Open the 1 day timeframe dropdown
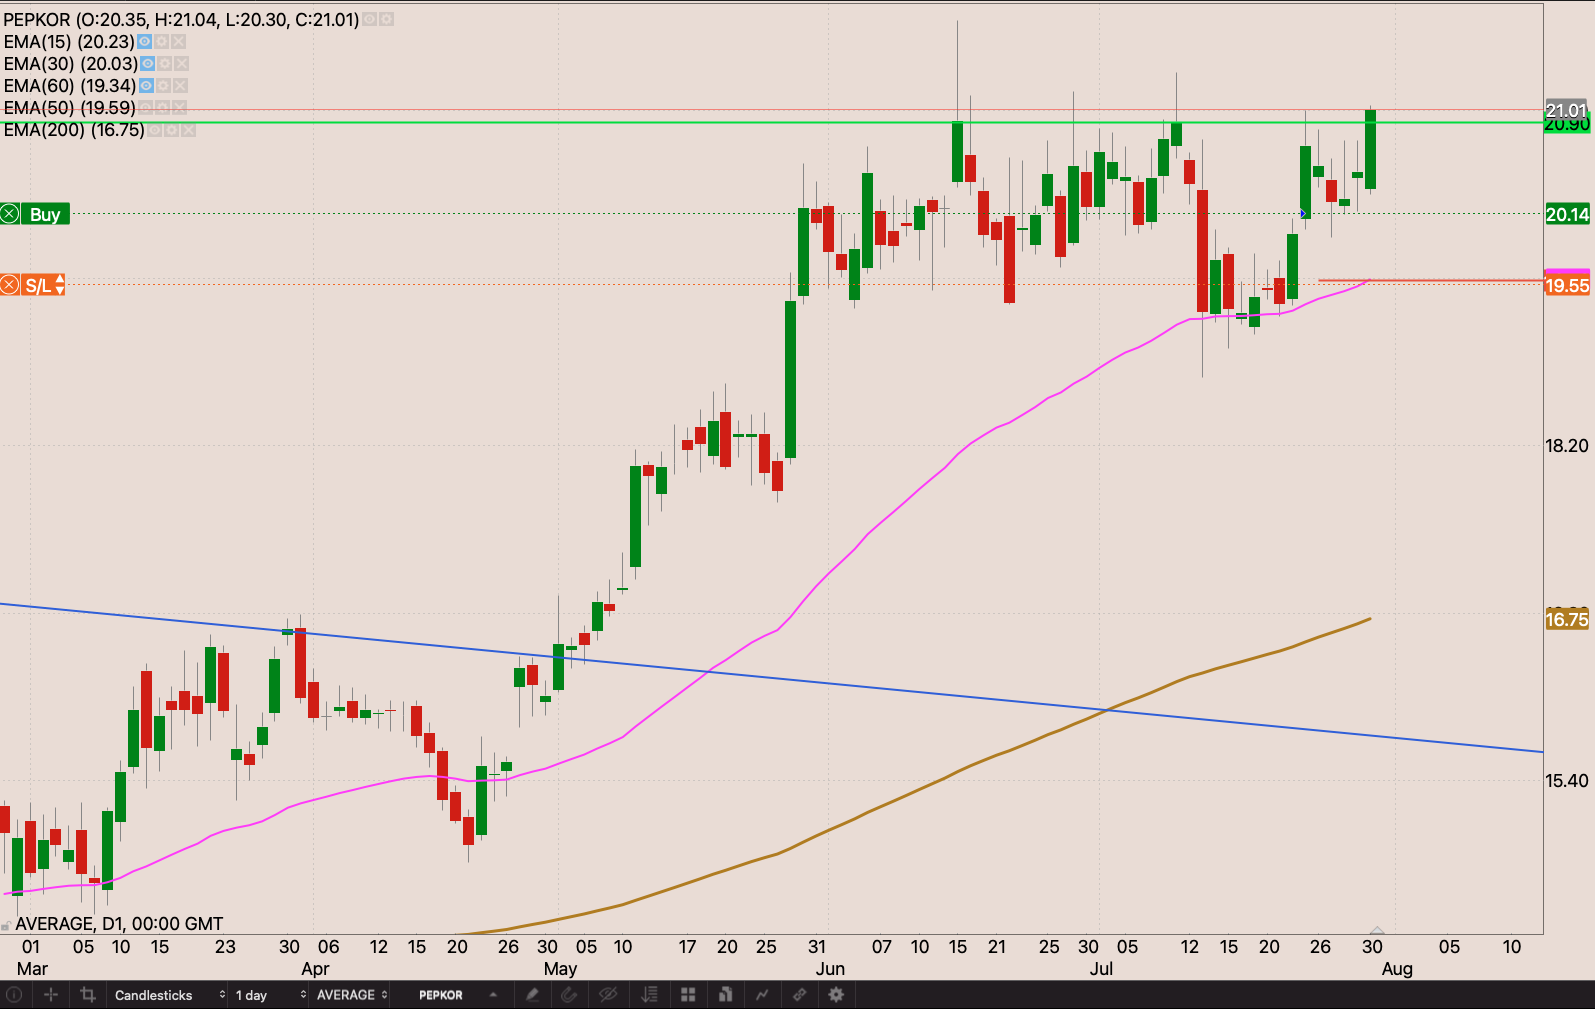This screenshot has width=1595, height=1009. [269, 995]
